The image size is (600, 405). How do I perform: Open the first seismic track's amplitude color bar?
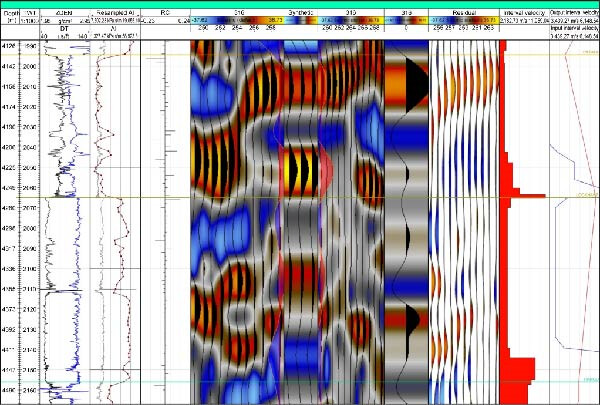(237, 20)
